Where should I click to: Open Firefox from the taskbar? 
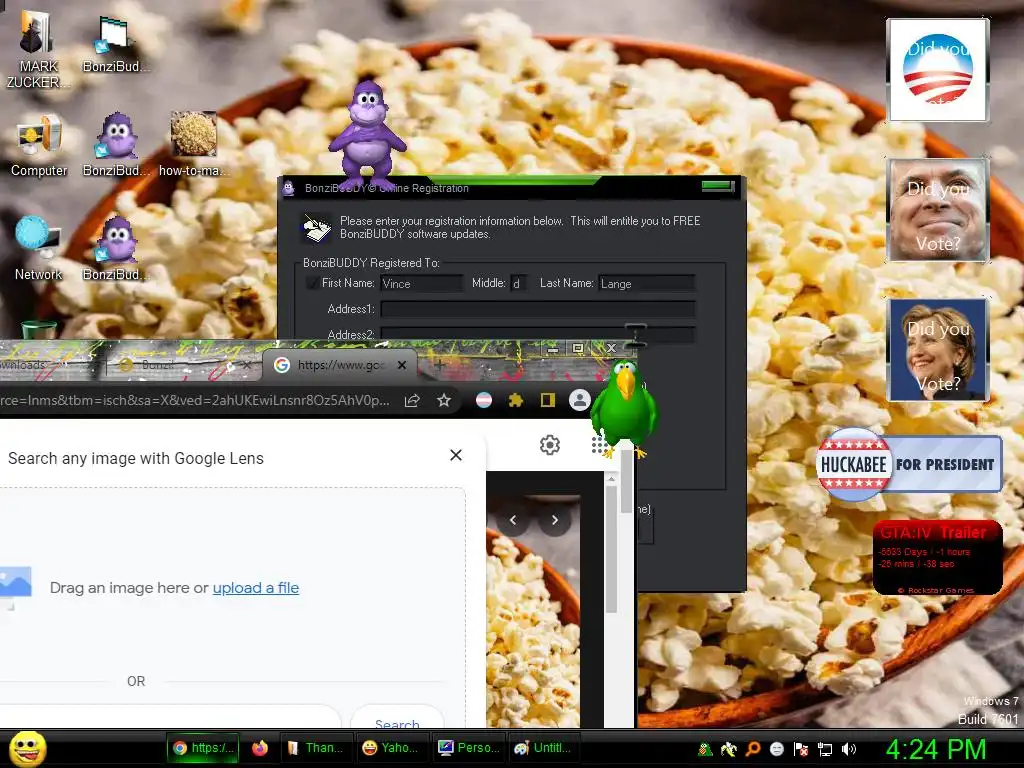click(x=260, y=748)
